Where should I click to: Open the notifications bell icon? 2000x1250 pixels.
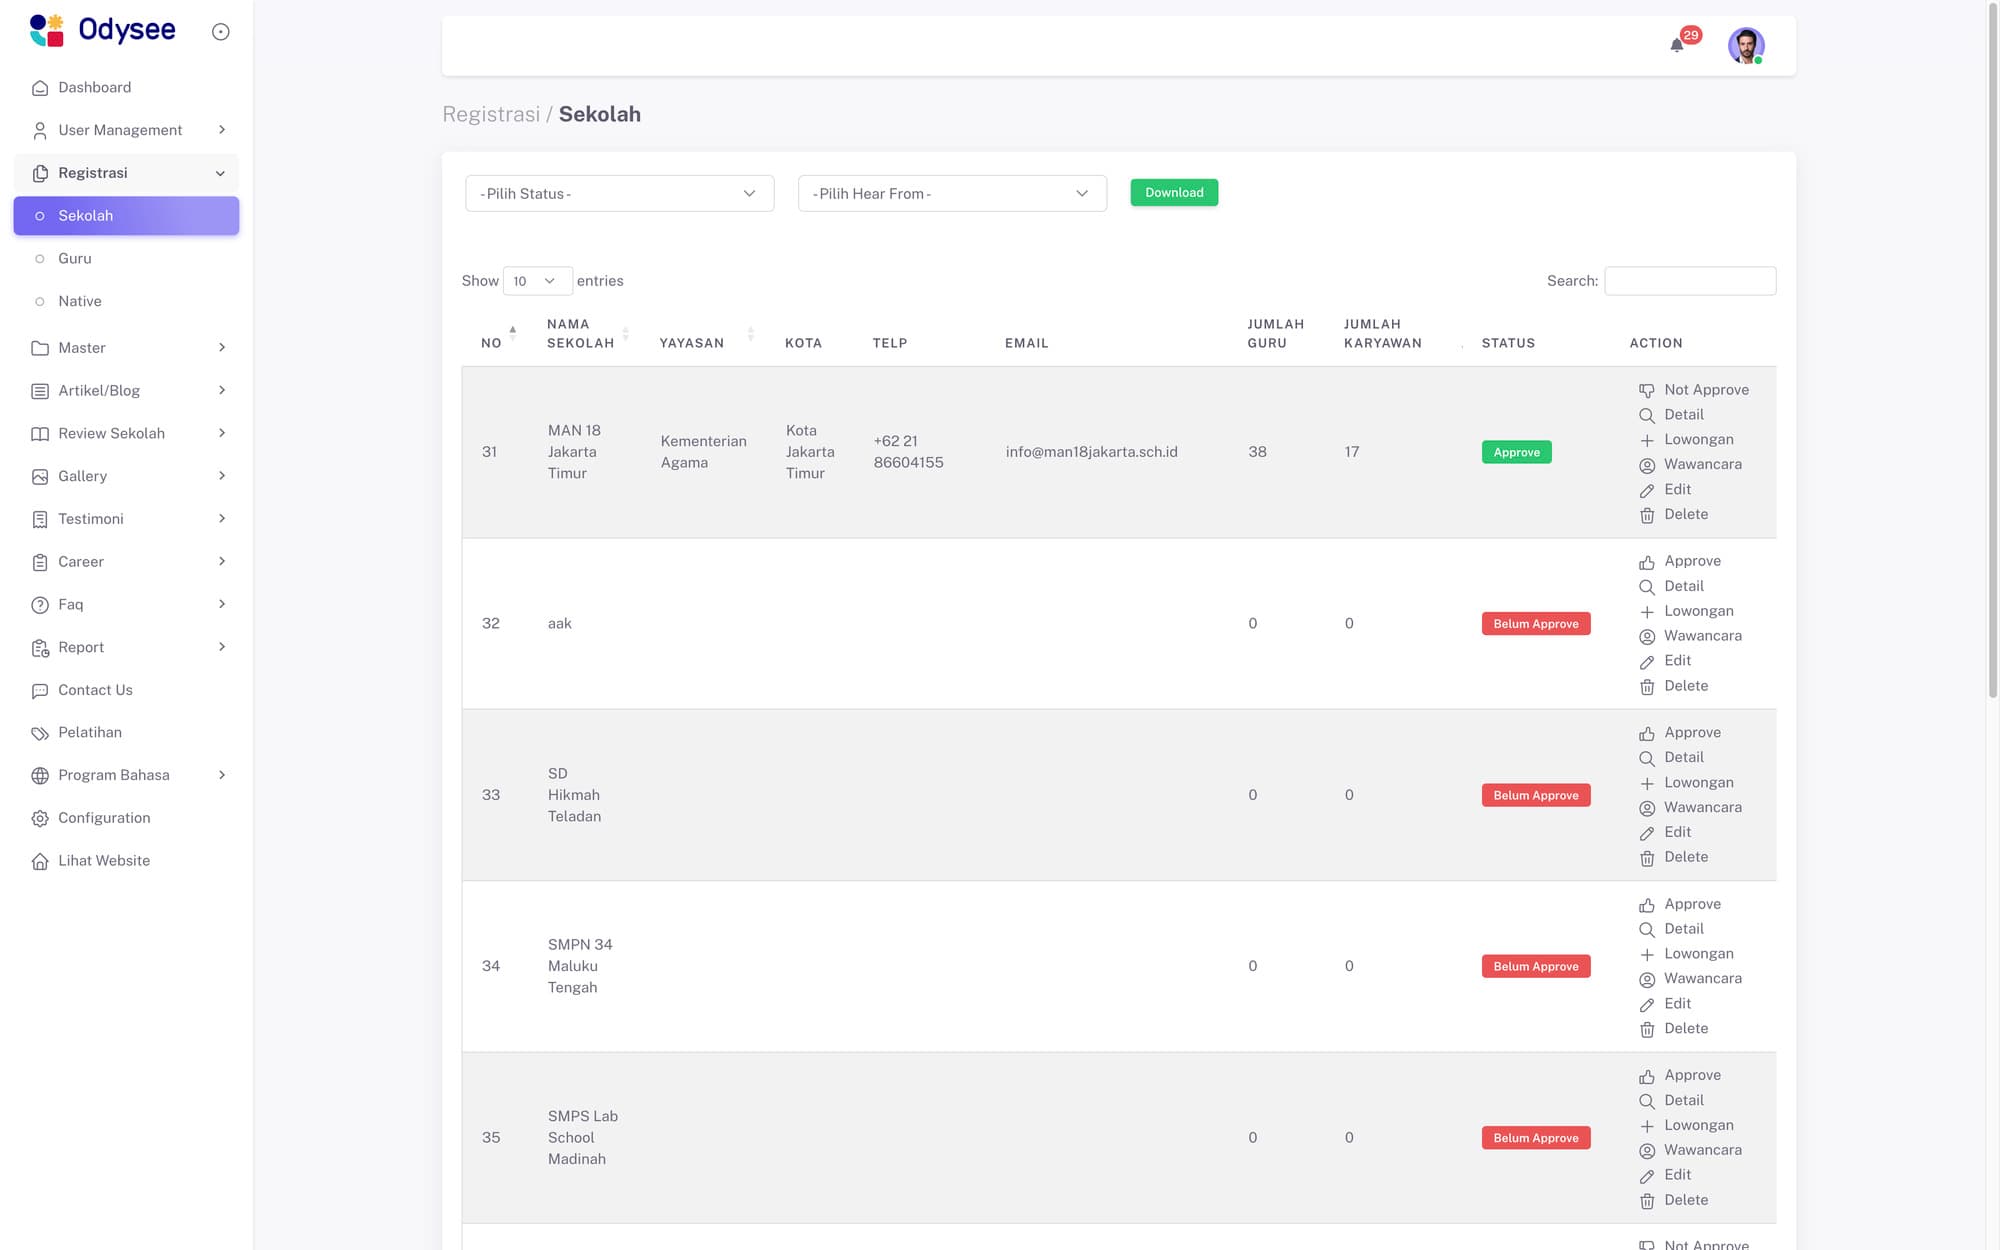(1677, 45)
